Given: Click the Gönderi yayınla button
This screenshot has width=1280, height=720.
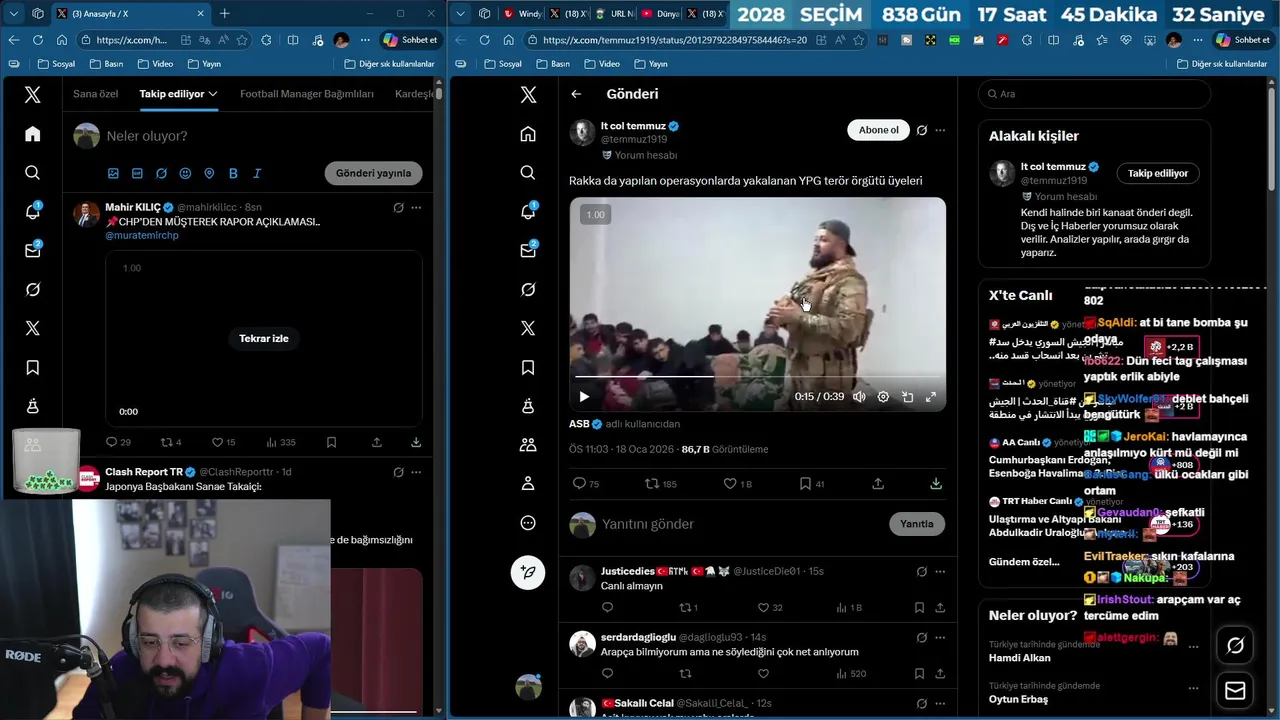Looking at the screenshot, I should (373, 173).
